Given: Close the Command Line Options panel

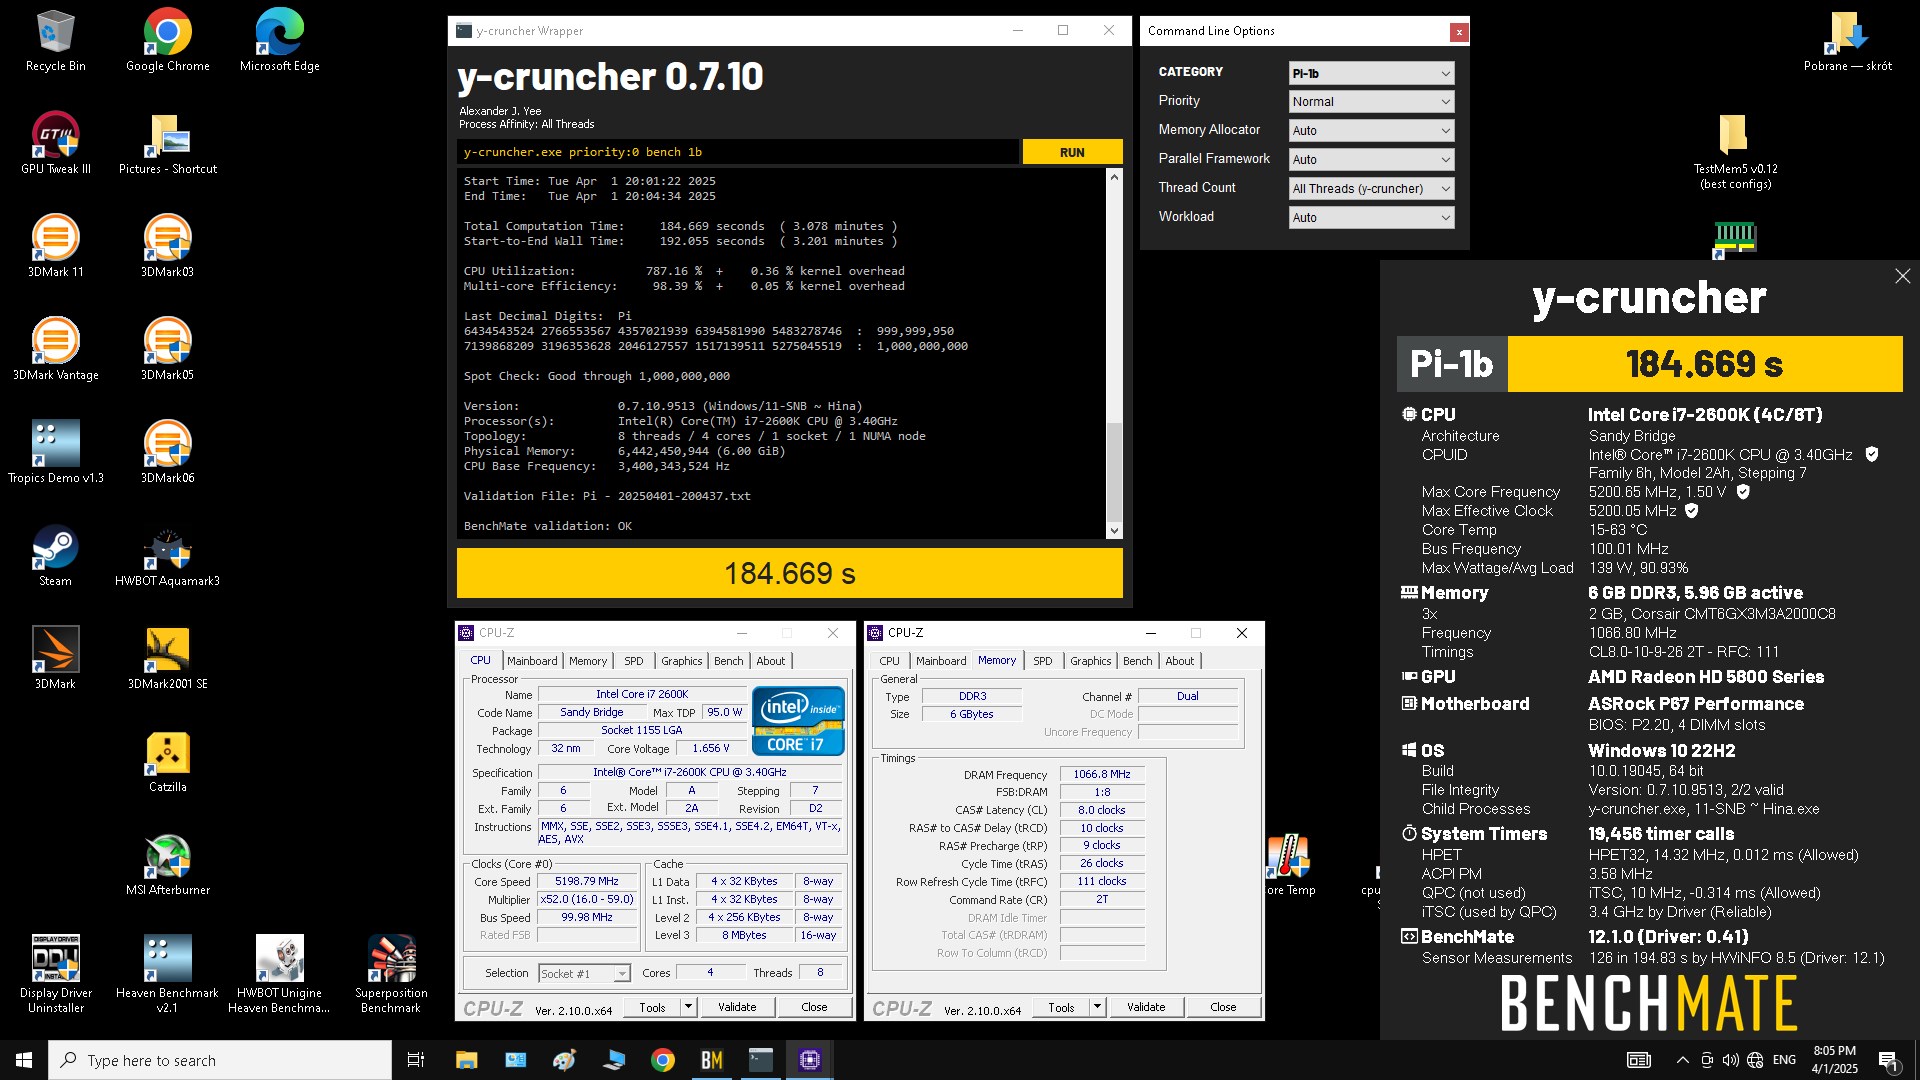Looking at the screenshot, I should (1459, 32).
